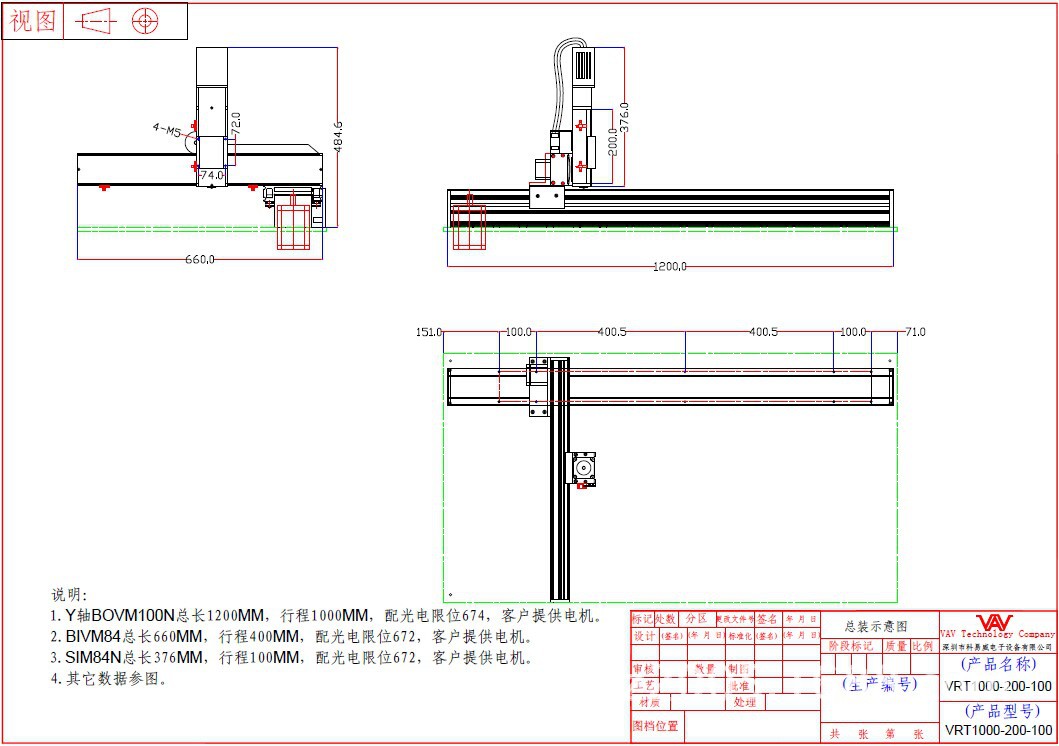Select the 376.0 height dimension
This screenshot has height=746, width=1059.
pos(625,117)
